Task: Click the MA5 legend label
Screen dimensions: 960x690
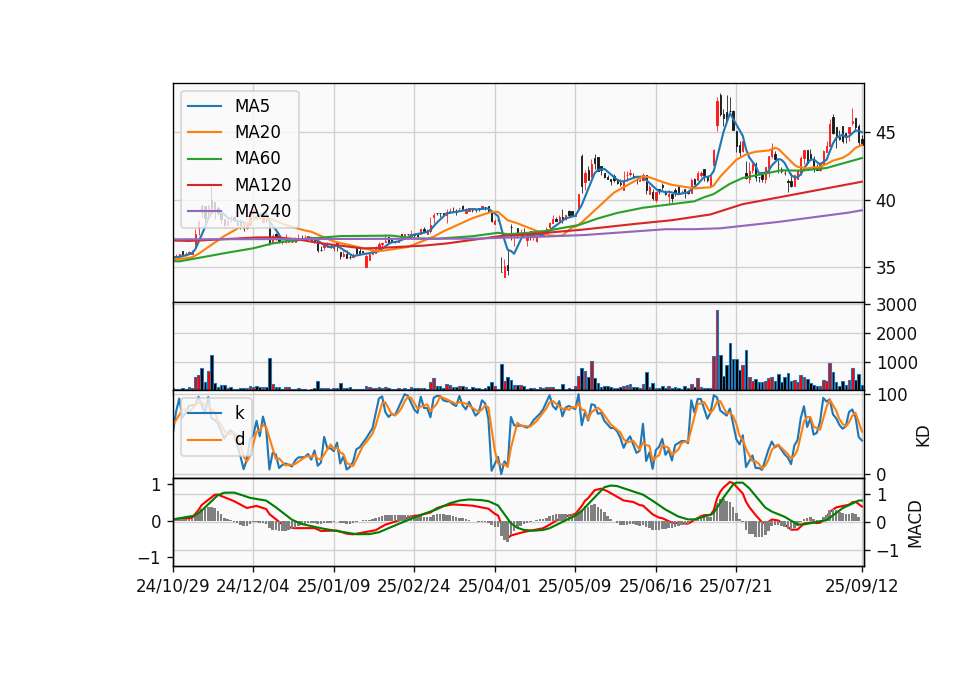Action: click(252, 106)
